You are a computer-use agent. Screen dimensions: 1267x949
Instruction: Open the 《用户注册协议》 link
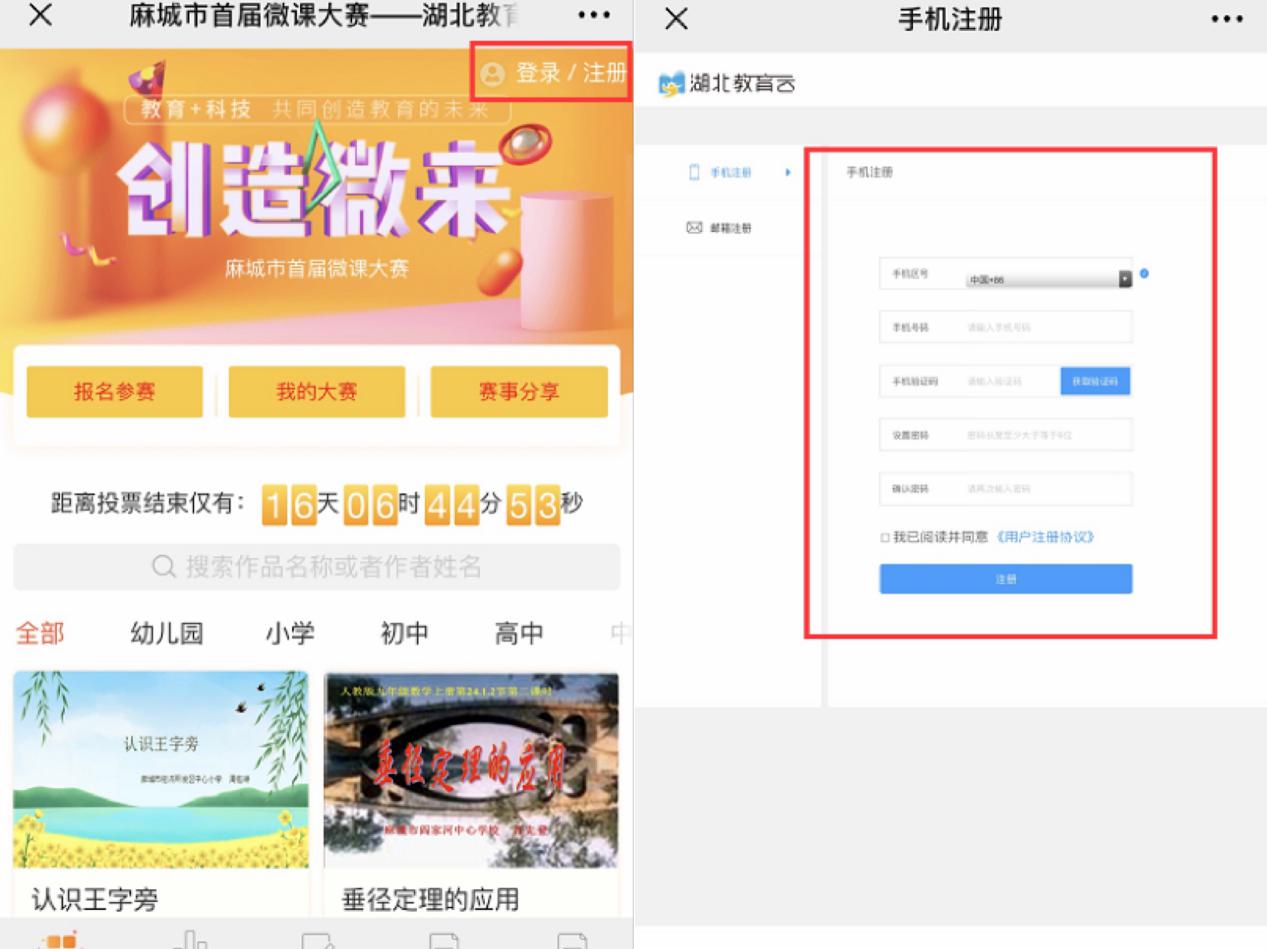1045,537
